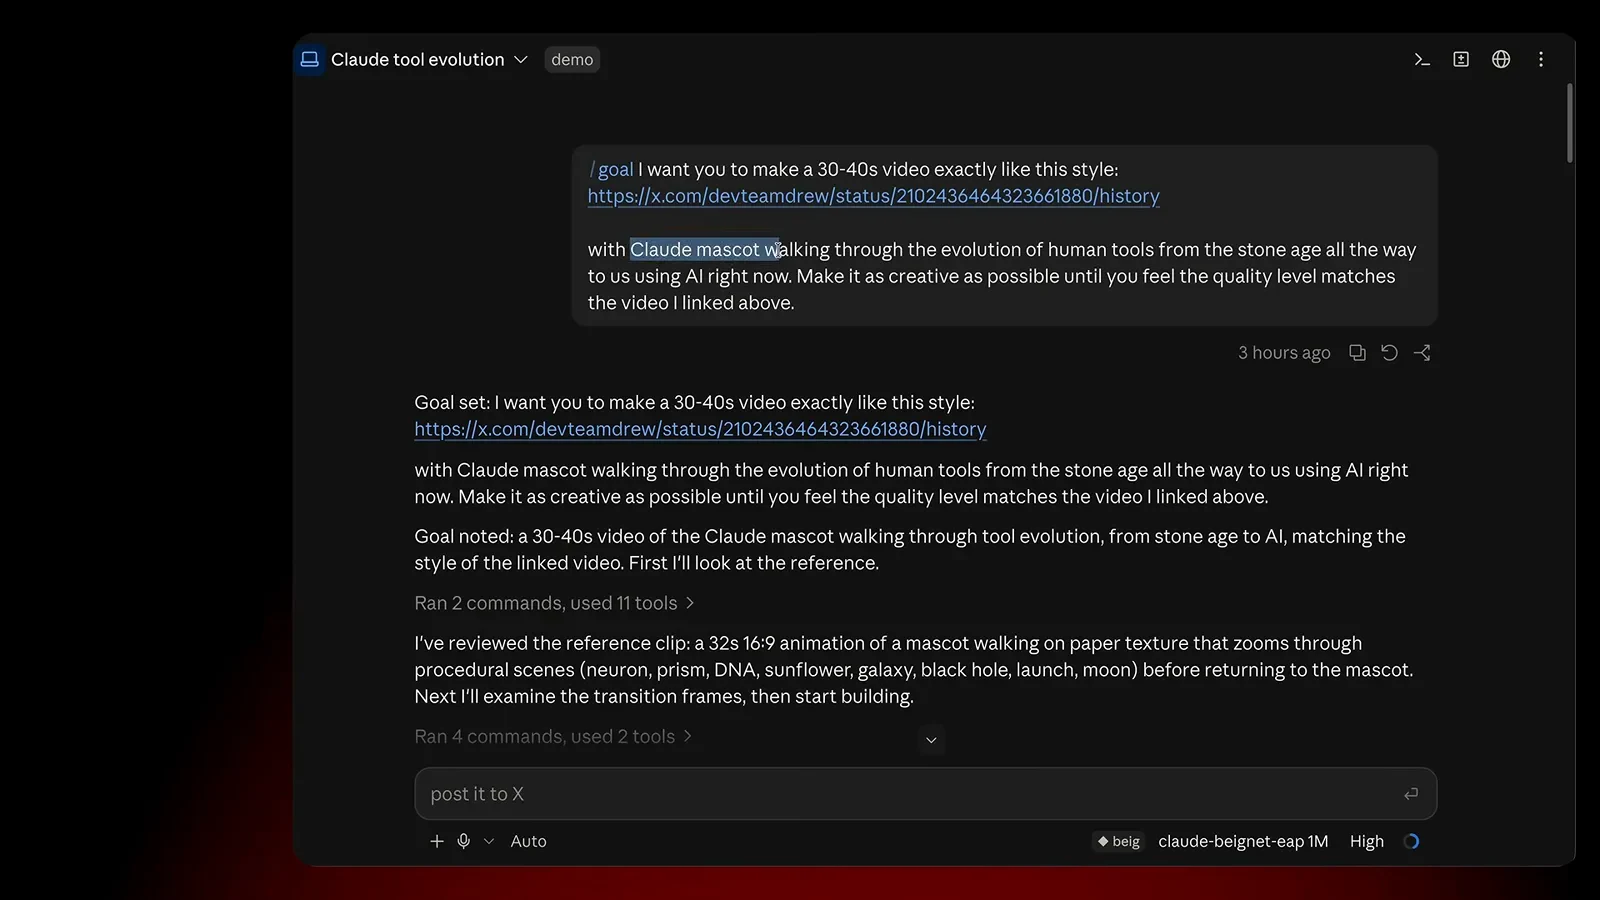Change the High effort setting
1600x900 pixels.
[1367, 842]
